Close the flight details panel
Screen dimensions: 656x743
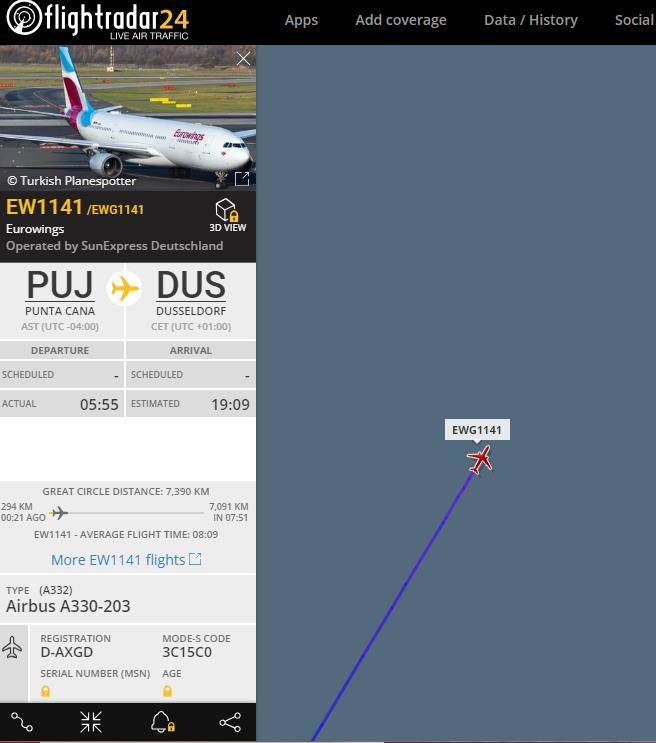(x=243, y=59)
